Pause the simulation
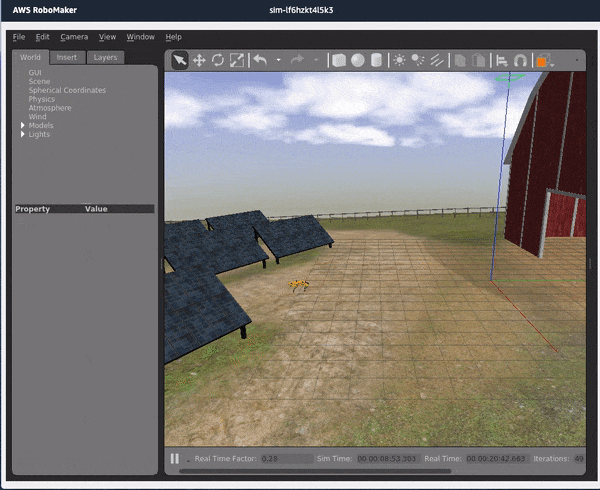600x490 pixels. pyautogui.click(x=174, y=459)
